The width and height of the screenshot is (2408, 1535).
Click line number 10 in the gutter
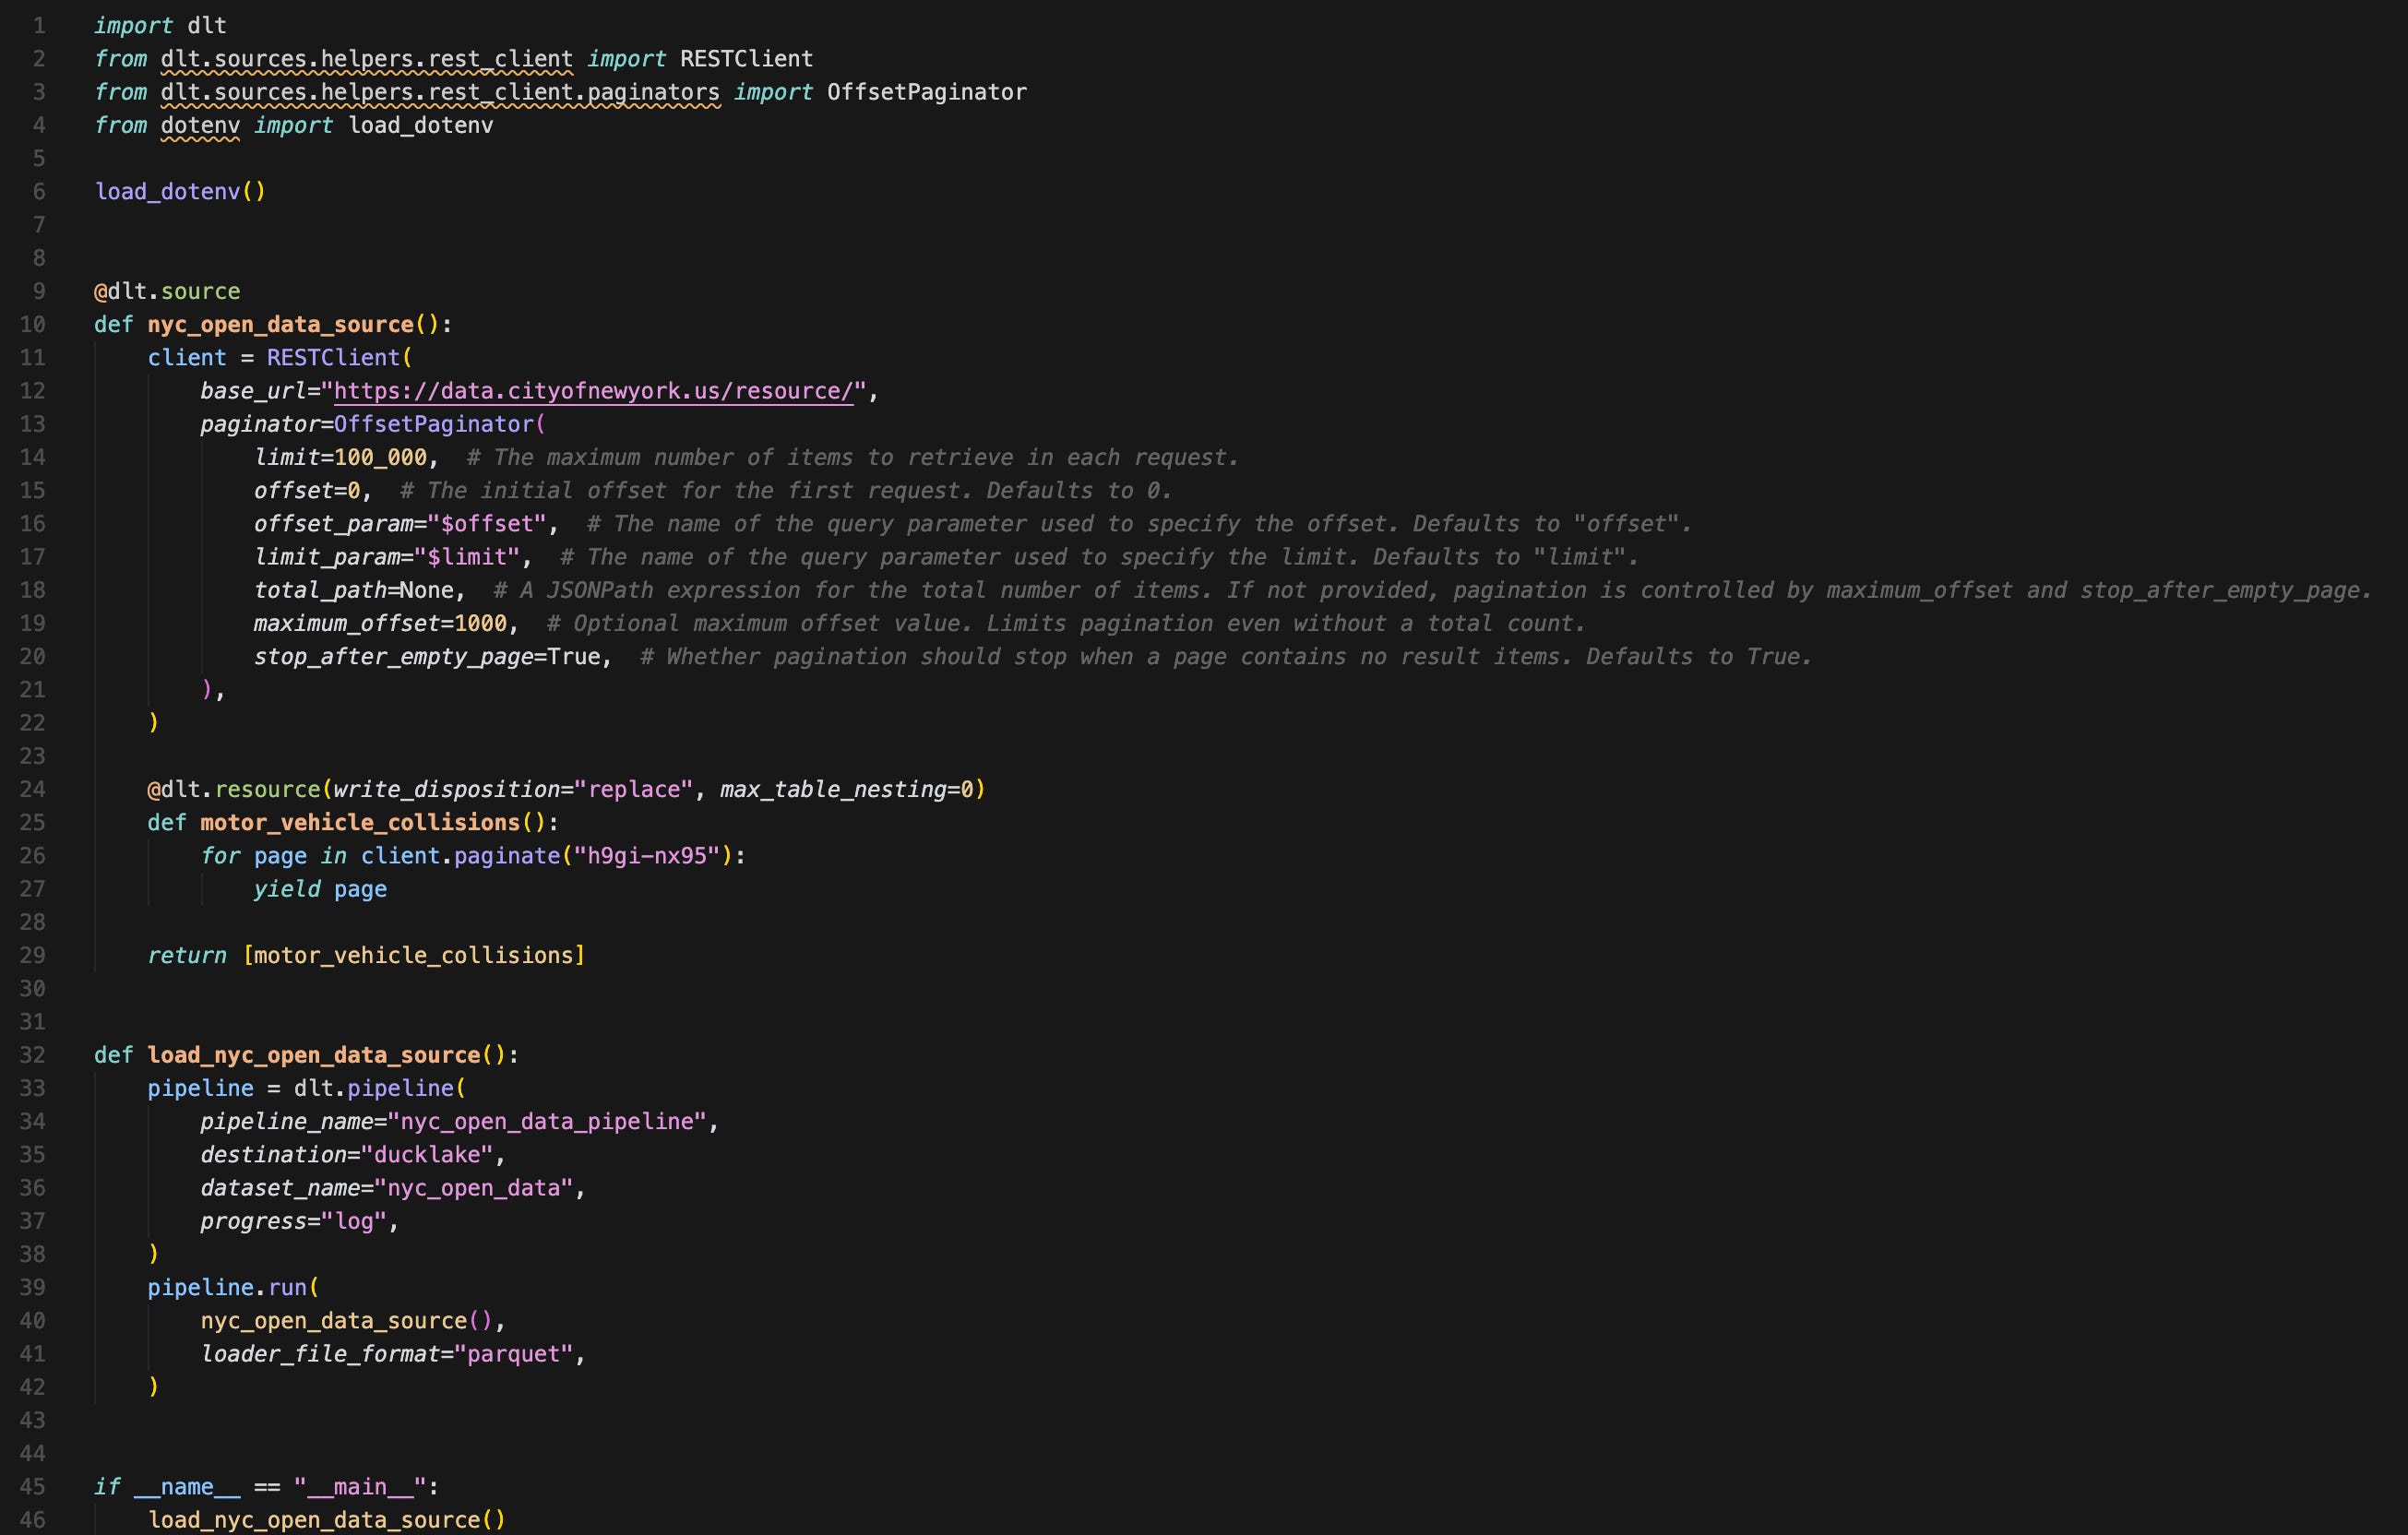33,325
